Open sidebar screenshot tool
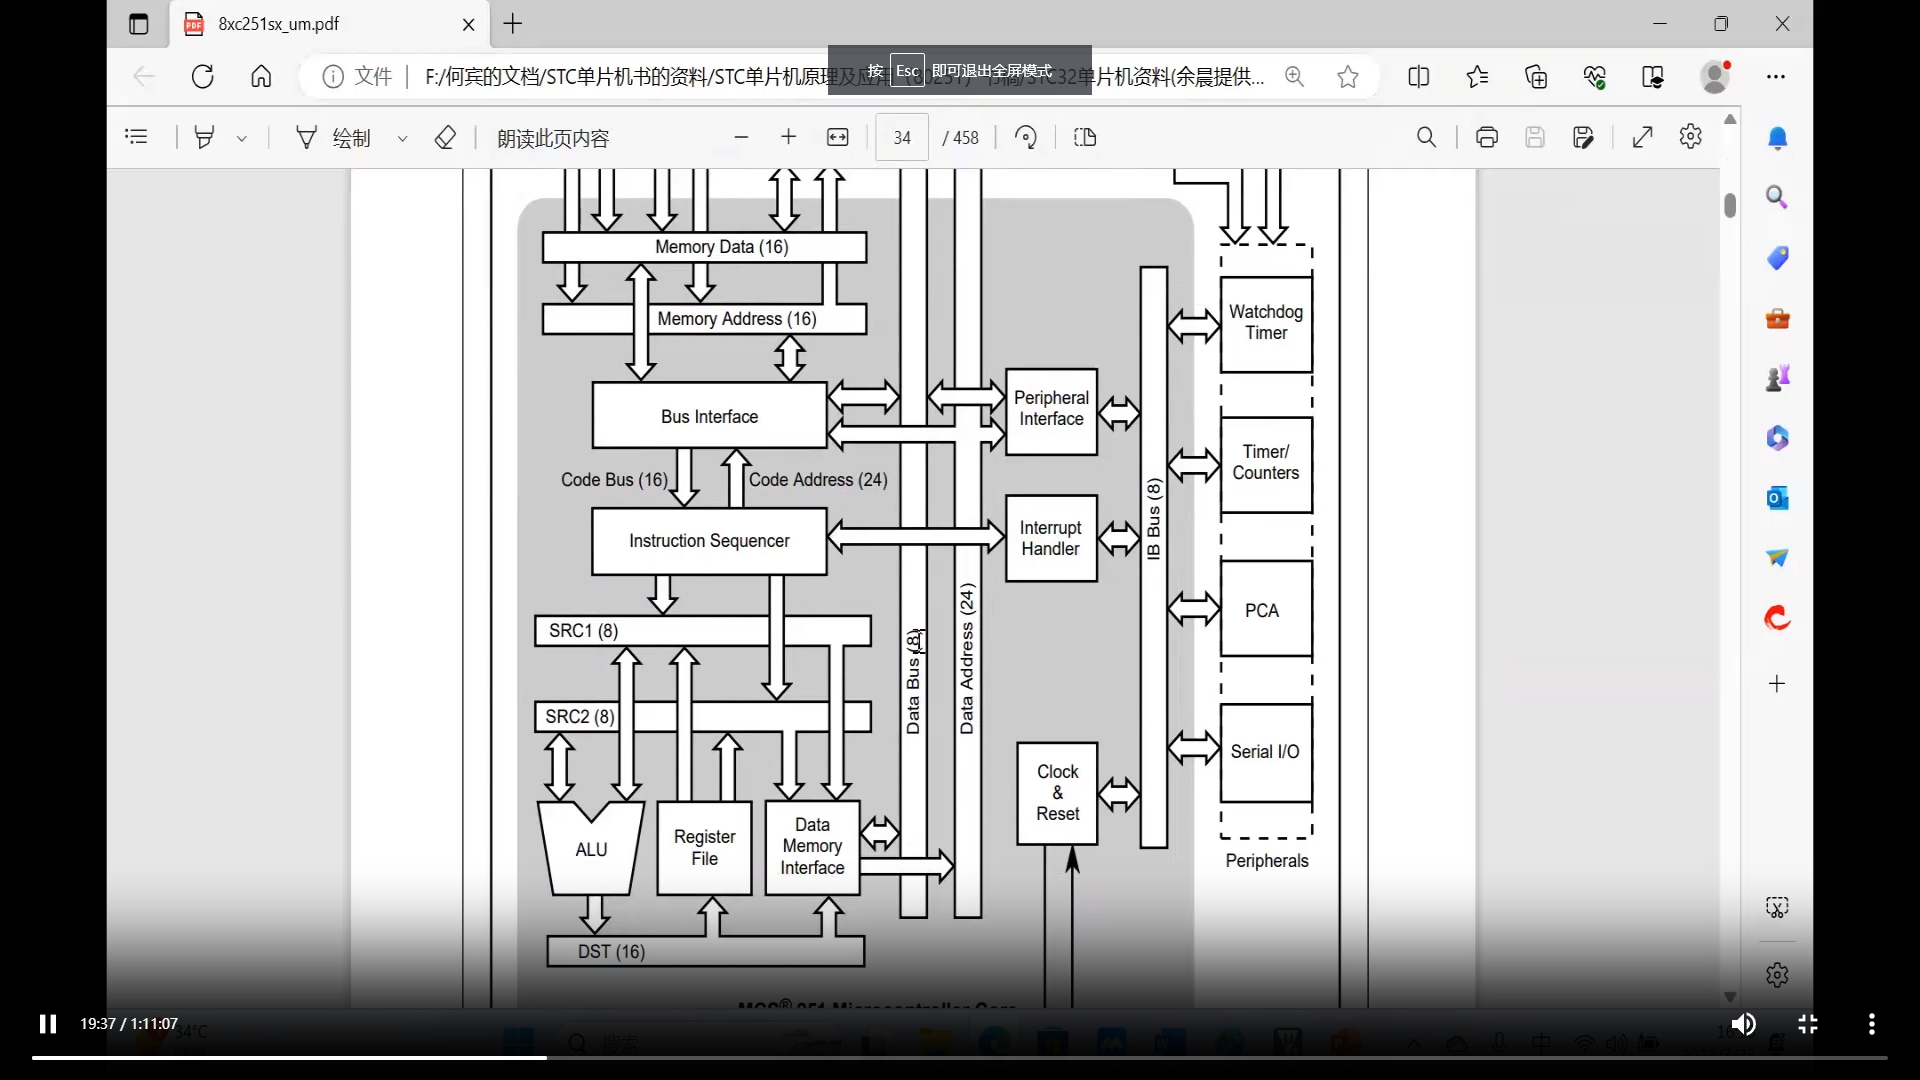 (1777, 908)
